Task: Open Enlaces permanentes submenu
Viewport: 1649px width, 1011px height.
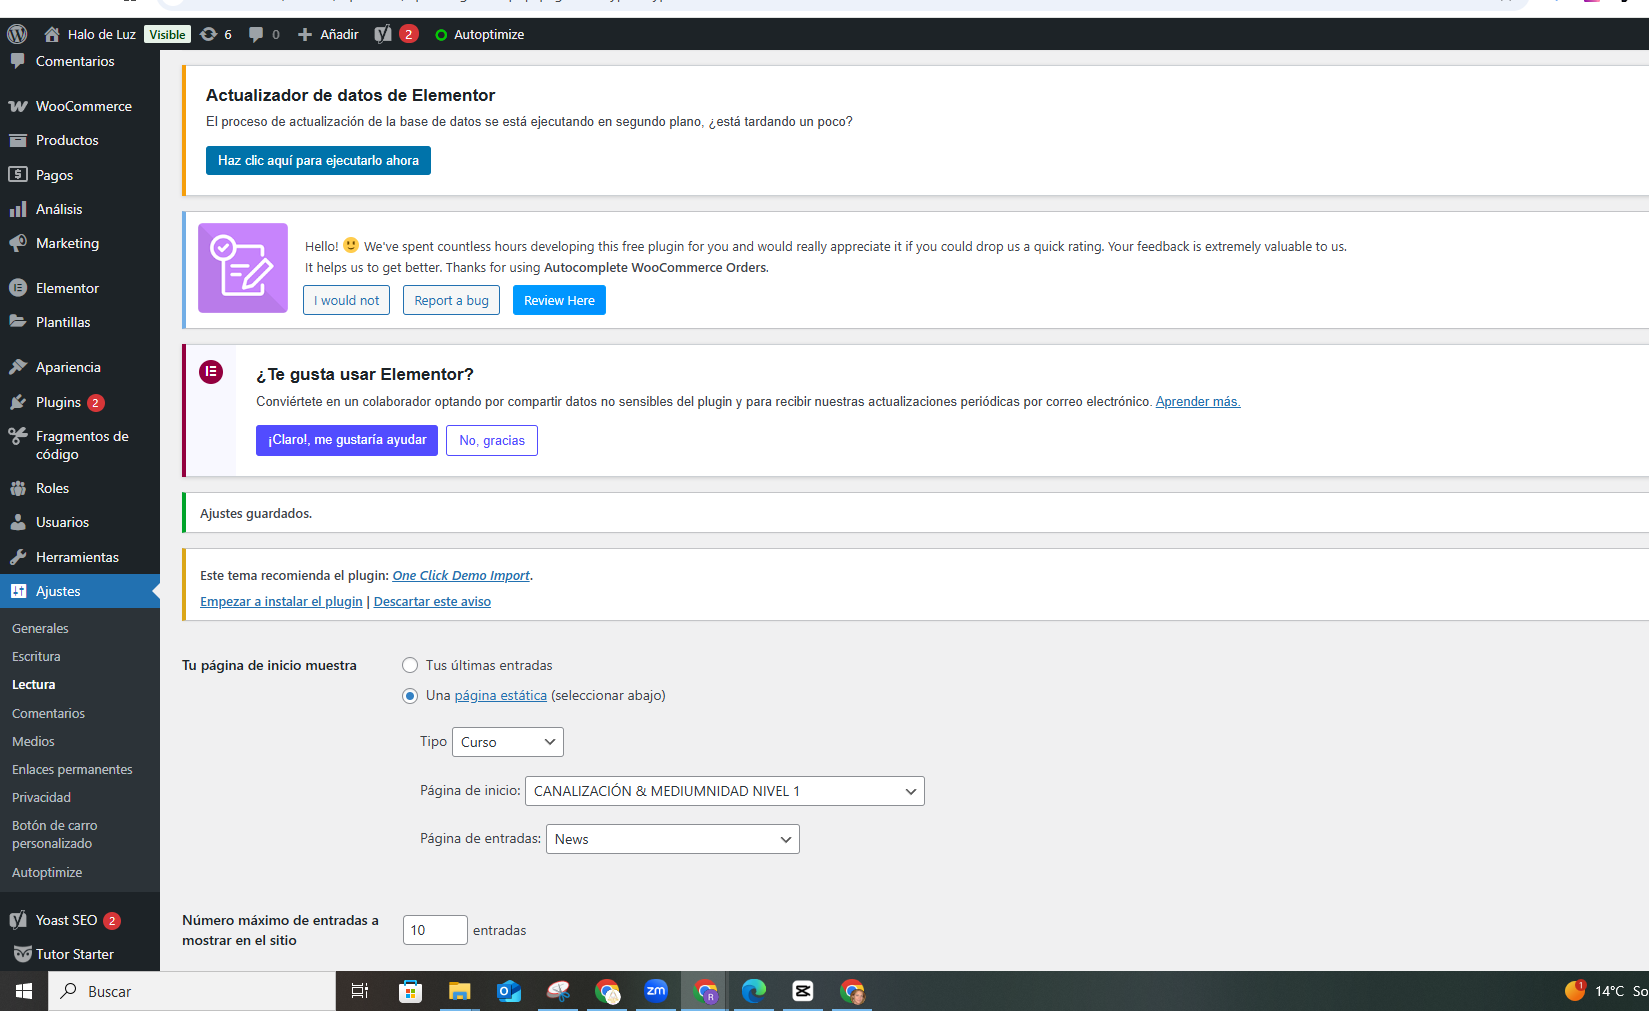Action: coord(72,770)
